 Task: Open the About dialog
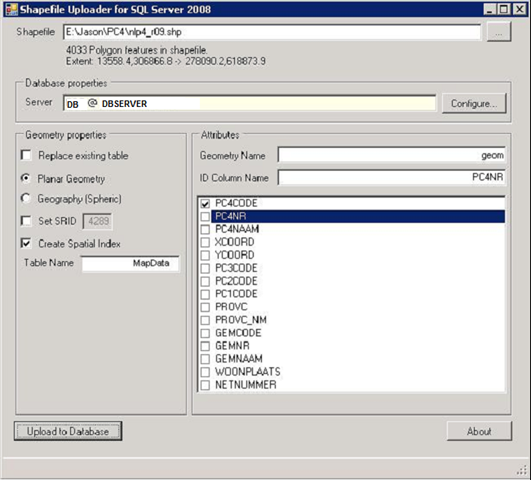coord(479,431)
